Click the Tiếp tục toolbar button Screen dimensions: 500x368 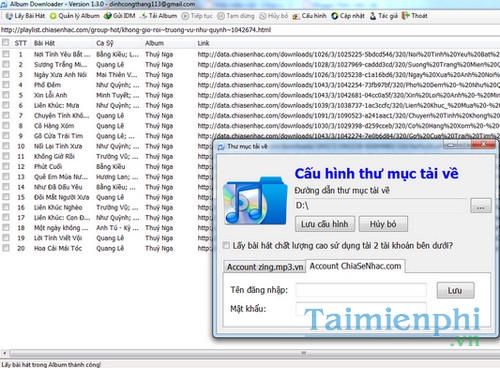pos(197,16)
